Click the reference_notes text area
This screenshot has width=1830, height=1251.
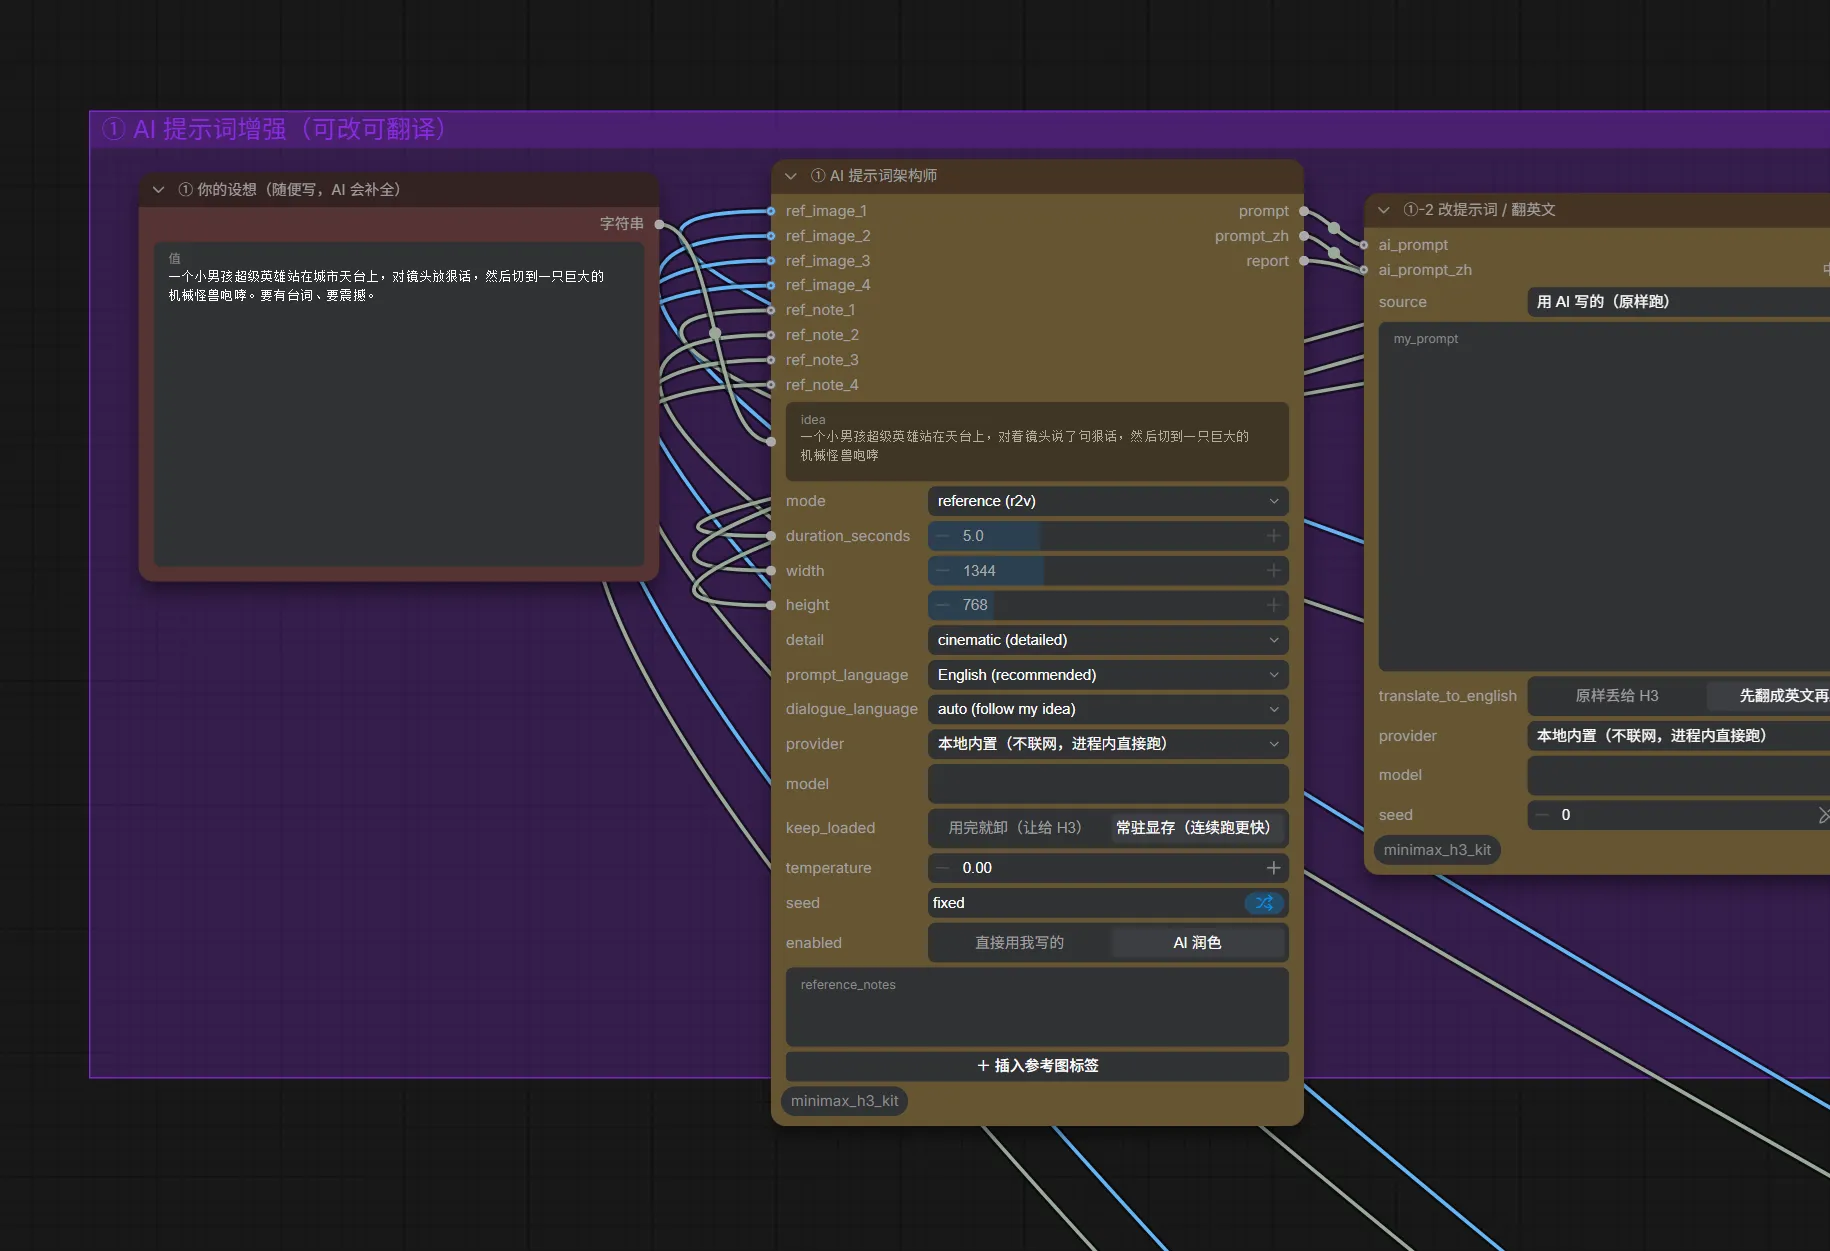coord(1037,1007)
